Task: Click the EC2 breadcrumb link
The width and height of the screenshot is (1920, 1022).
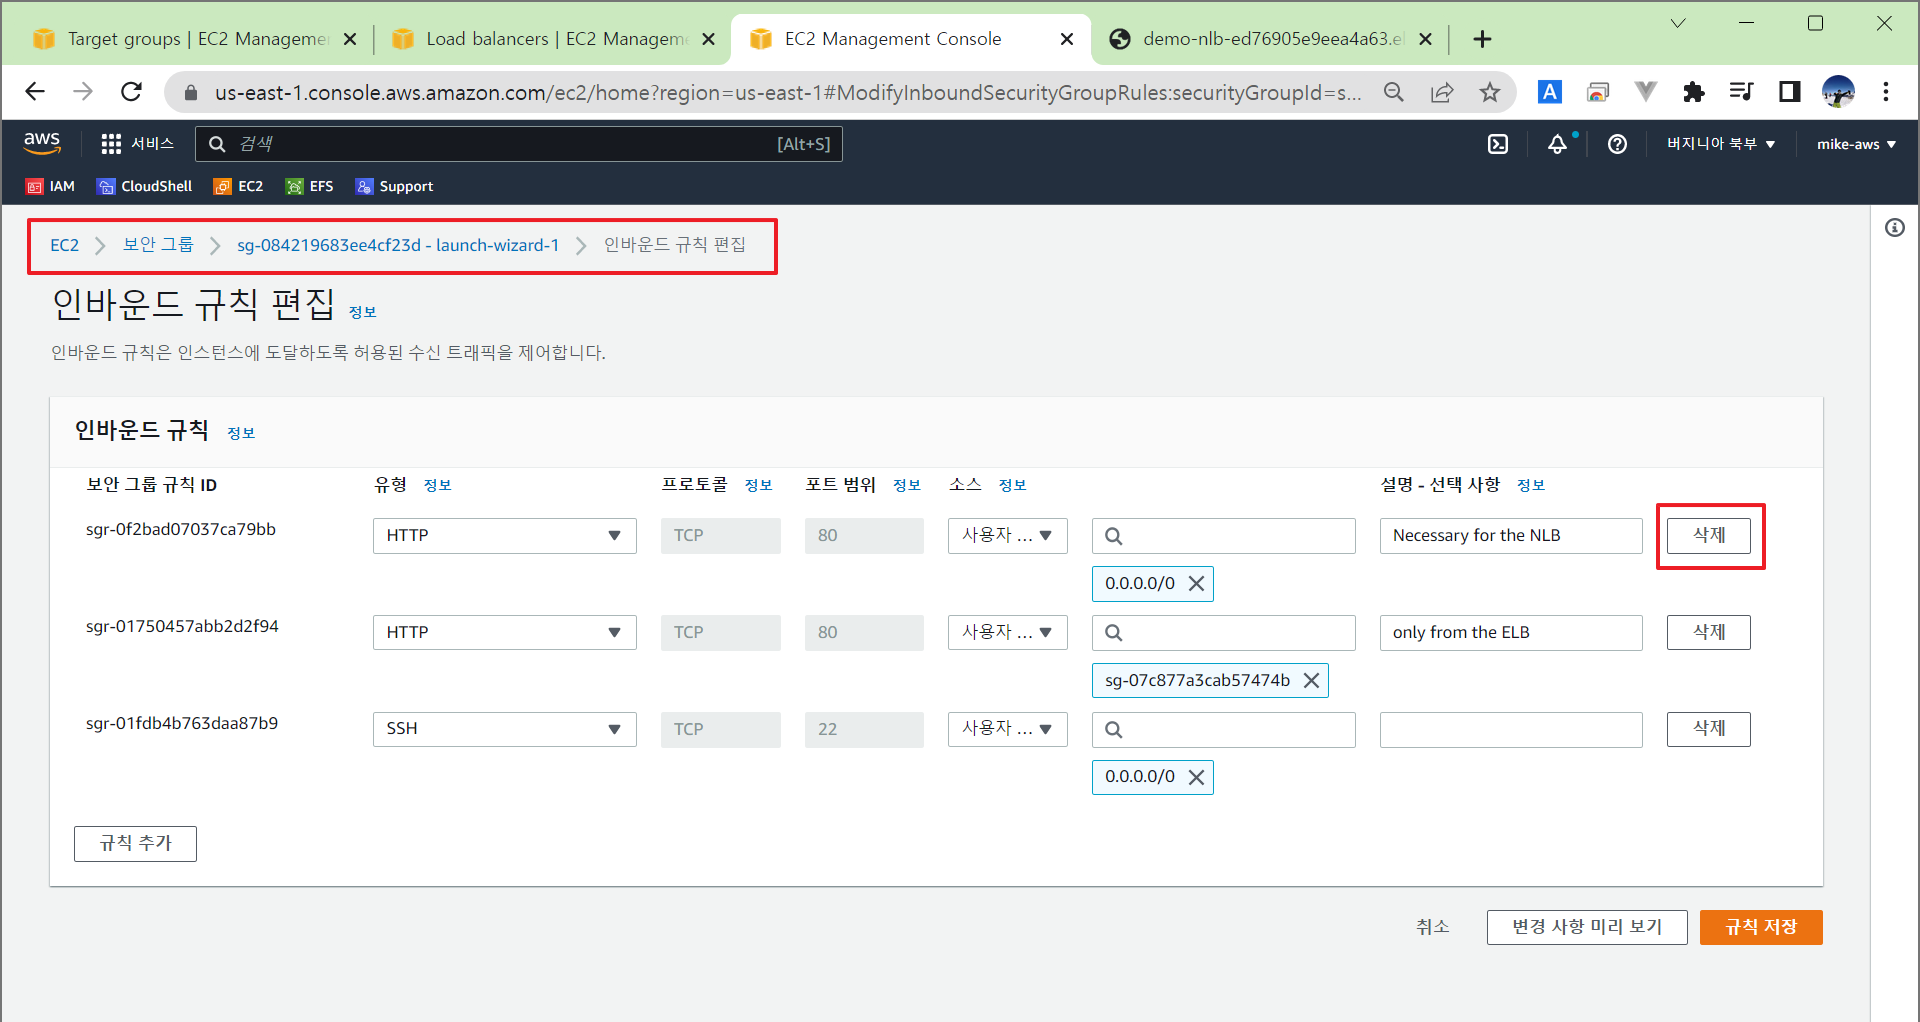Action: pyautogui.click(x=64, y=245)
